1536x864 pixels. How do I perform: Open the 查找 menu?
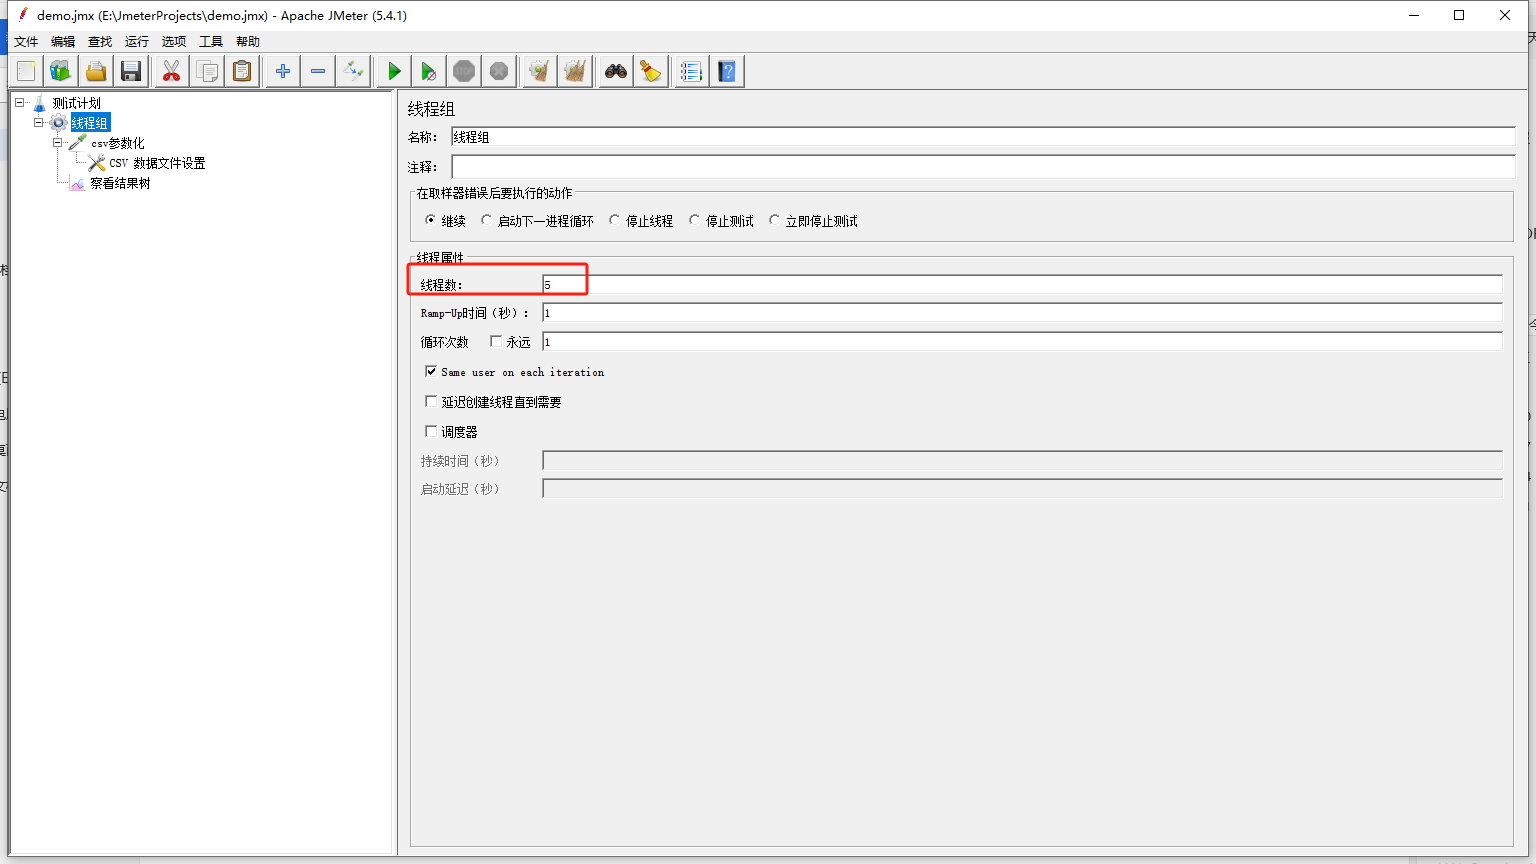(100, 41)
